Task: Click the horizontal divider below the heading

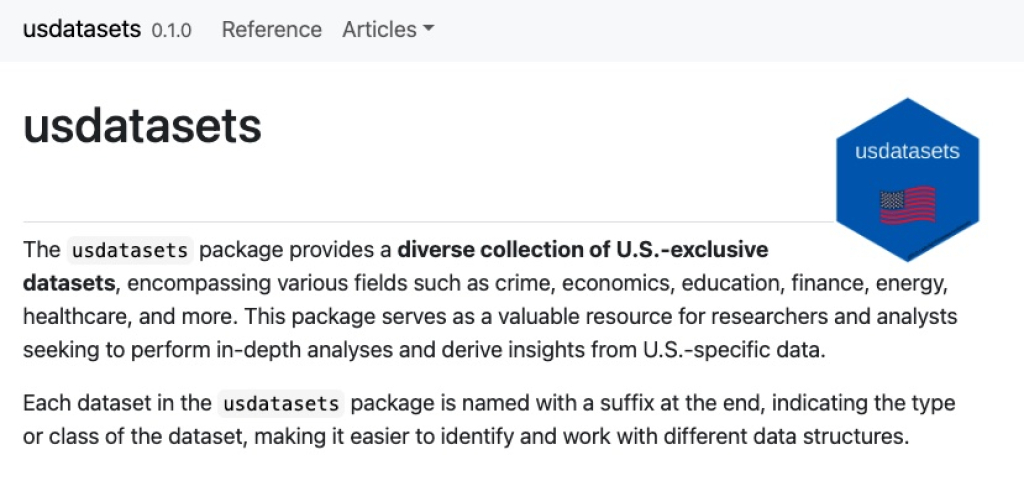Action: coord(430,222)
